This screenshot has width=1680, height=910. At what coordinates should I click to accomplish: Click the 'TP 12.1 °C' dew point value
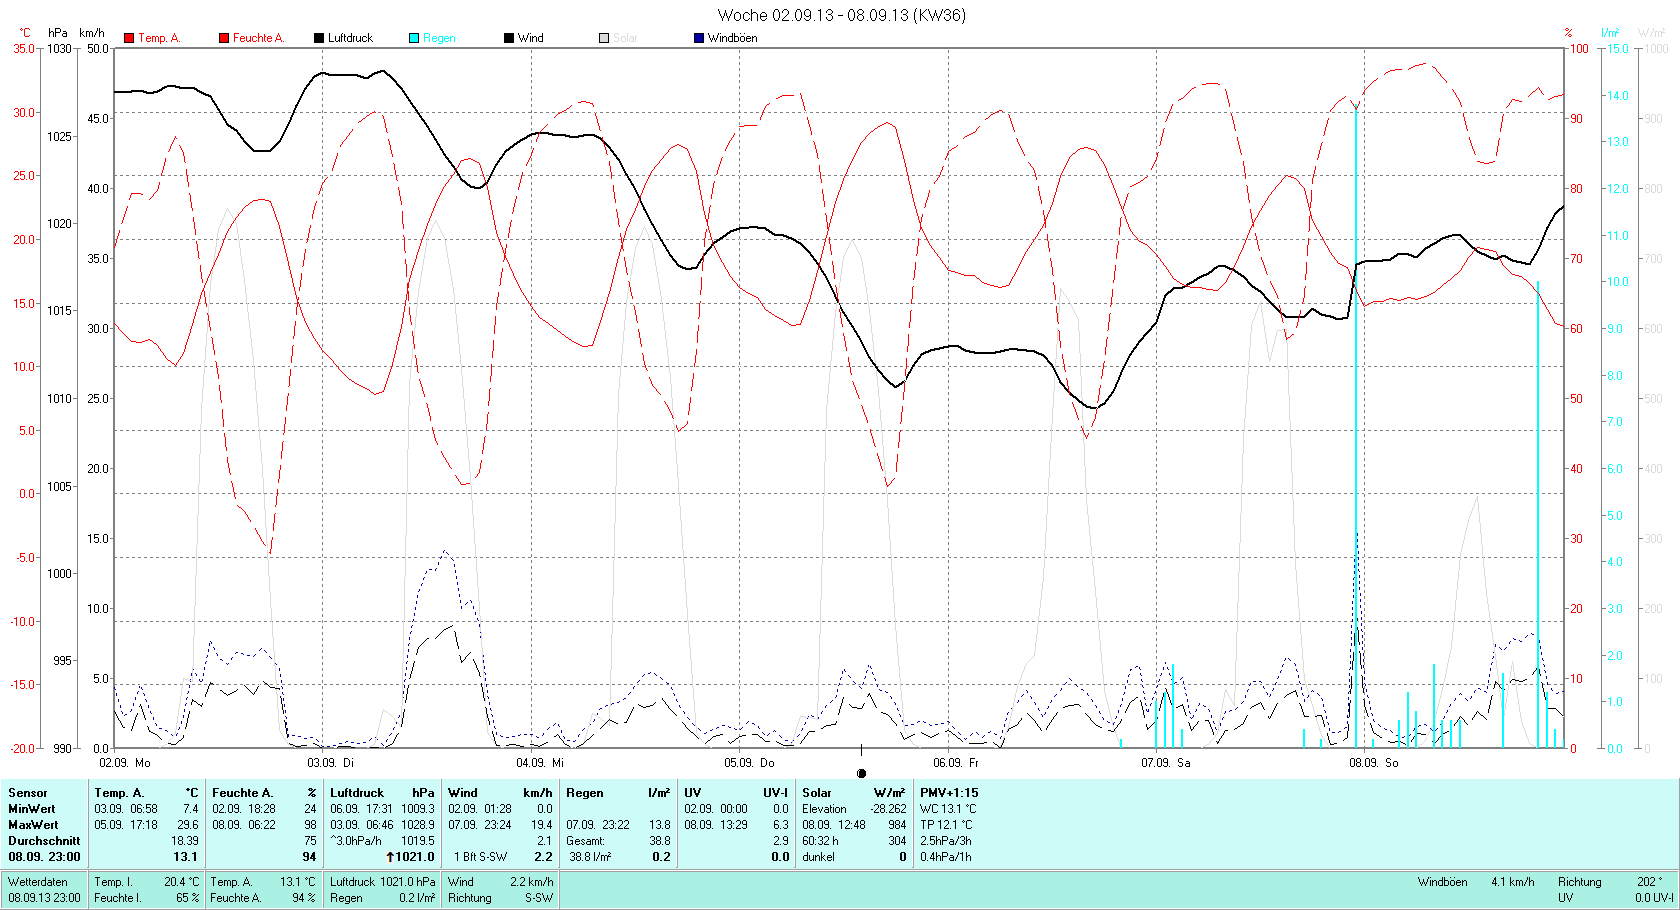(x=946, y=825)
